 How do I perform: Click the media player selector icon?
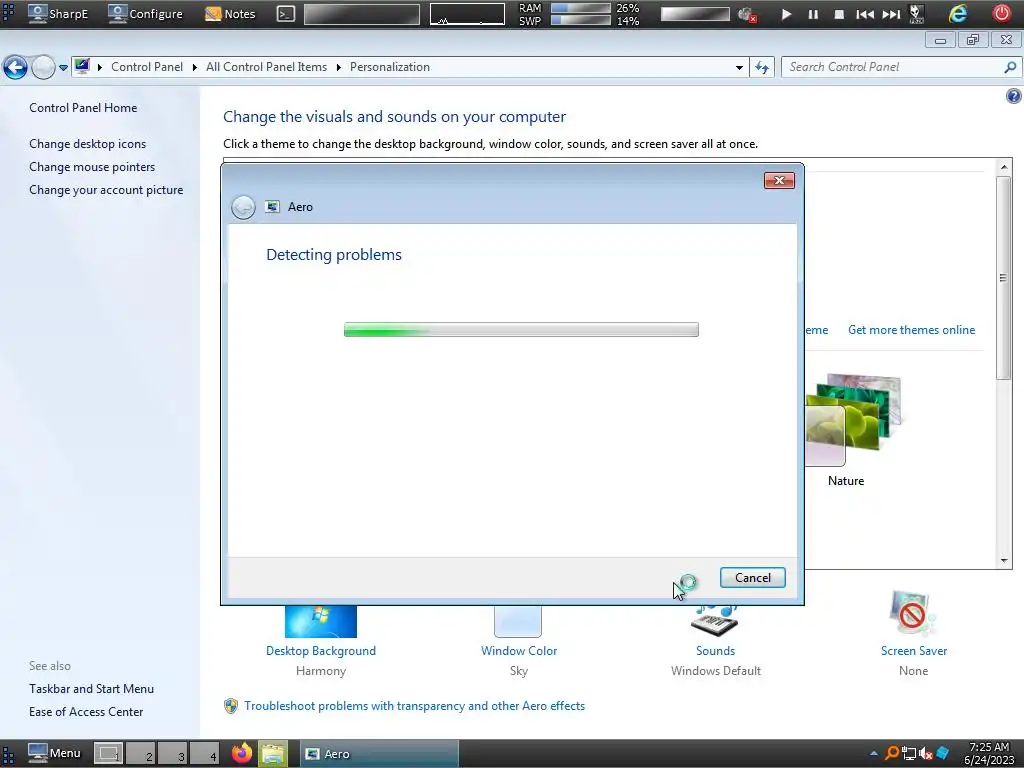coord(916,14)
